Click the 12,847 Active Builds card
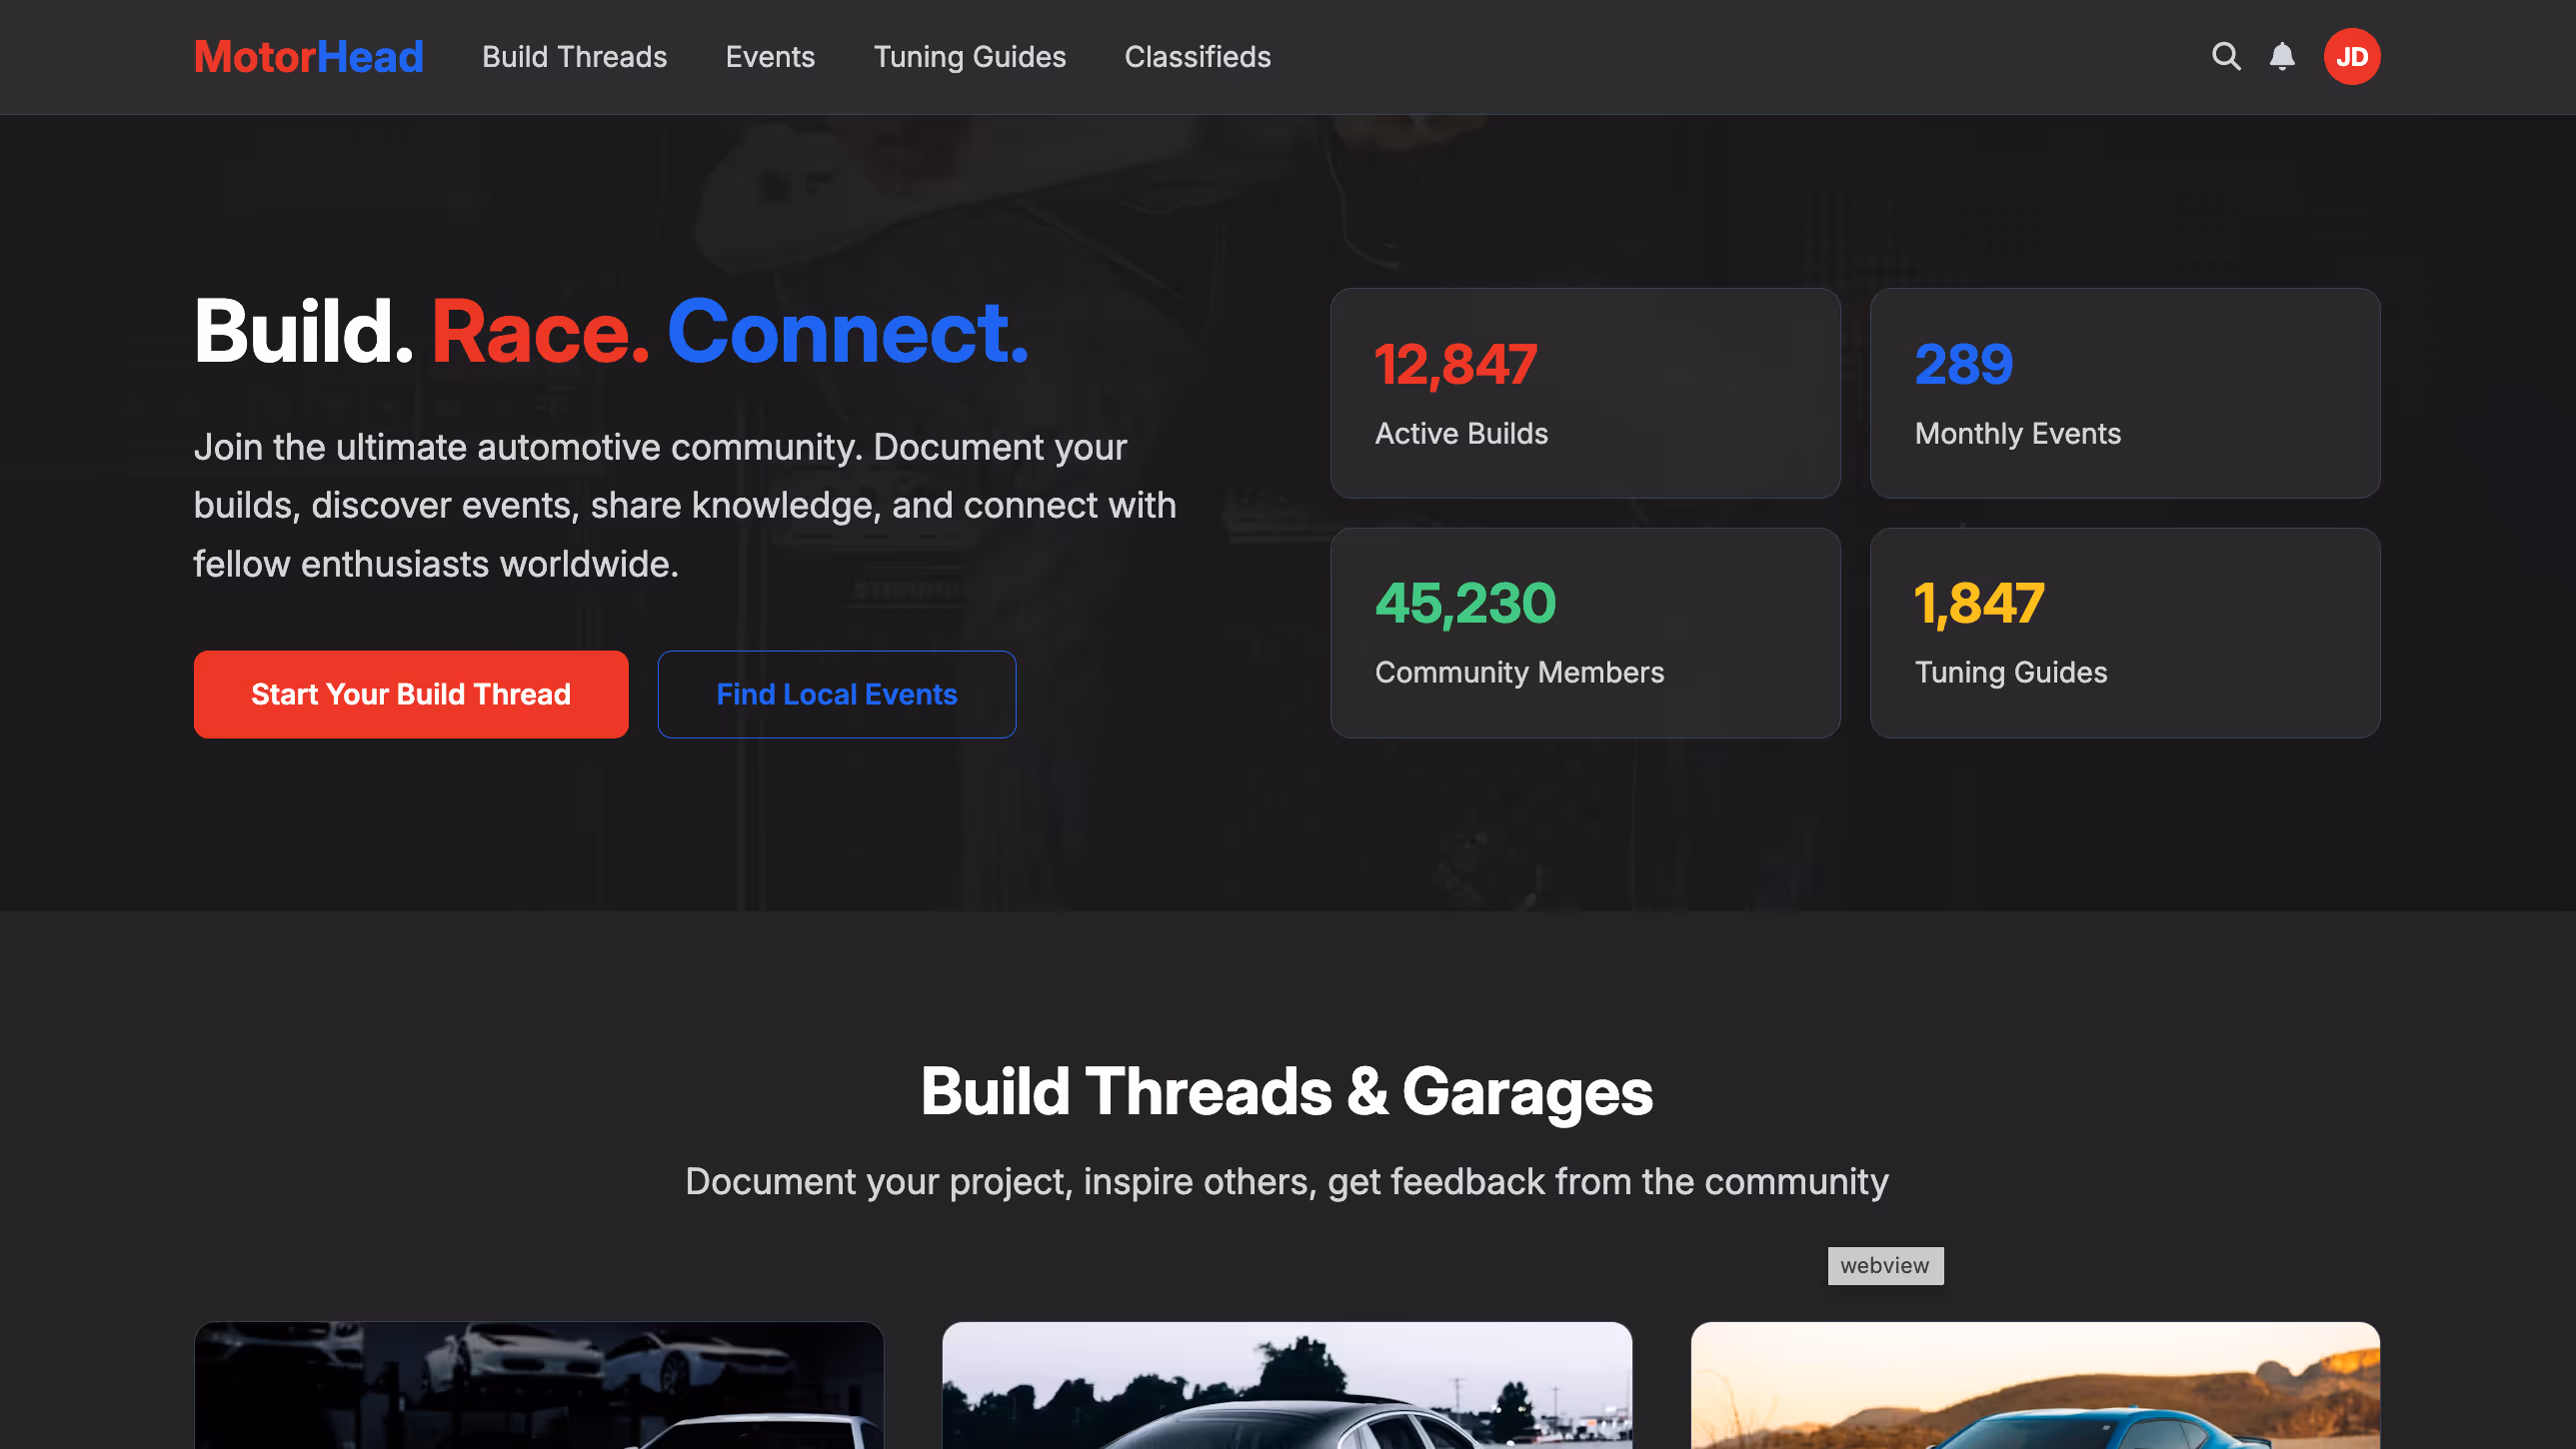This screenshot has height=1449, width=2576. pyautogui.click(x=1585, y=393)
